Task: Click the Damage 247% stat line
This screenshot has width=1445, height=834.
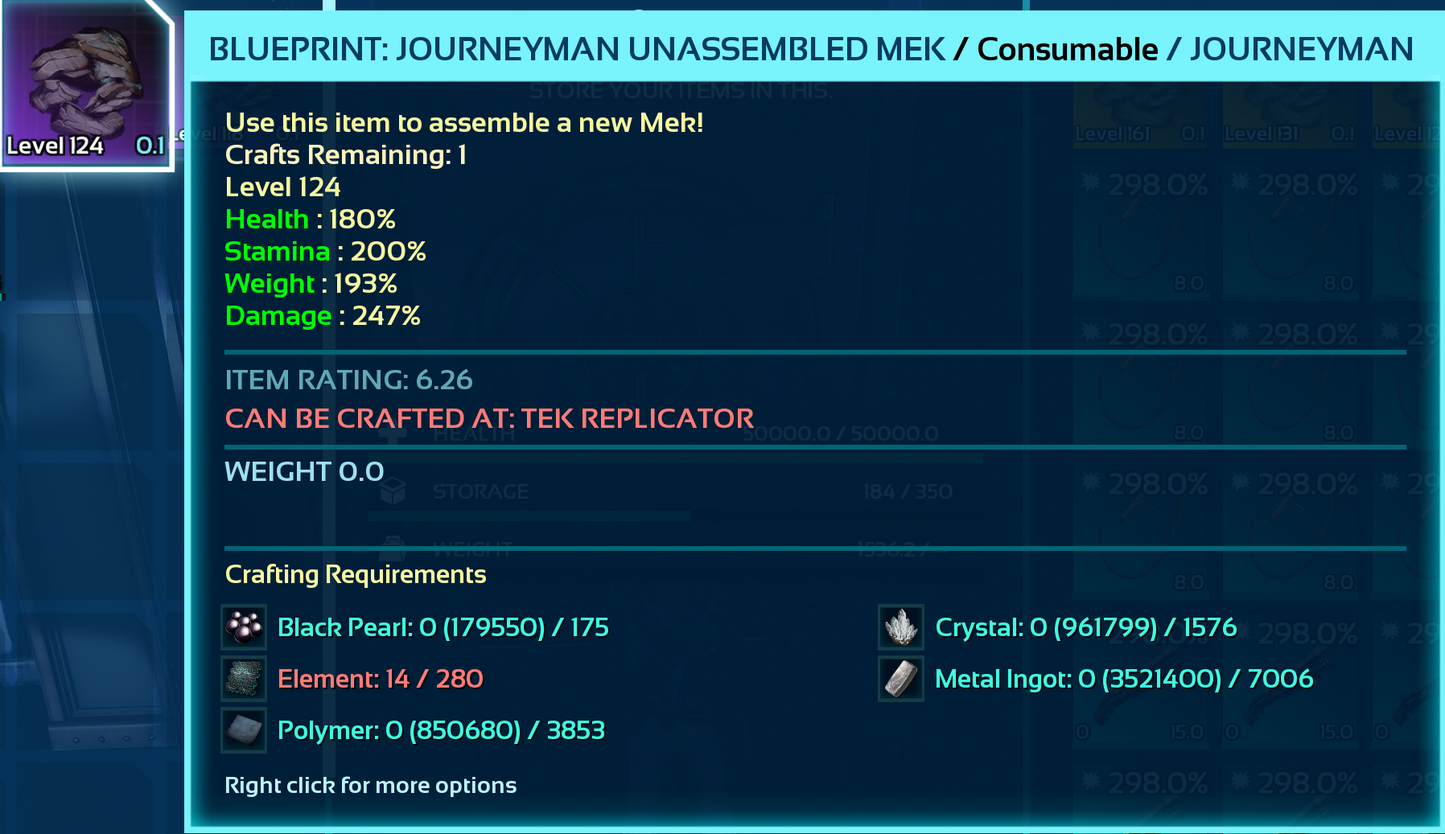Action: pyautogui.click(x=322, y=316)
